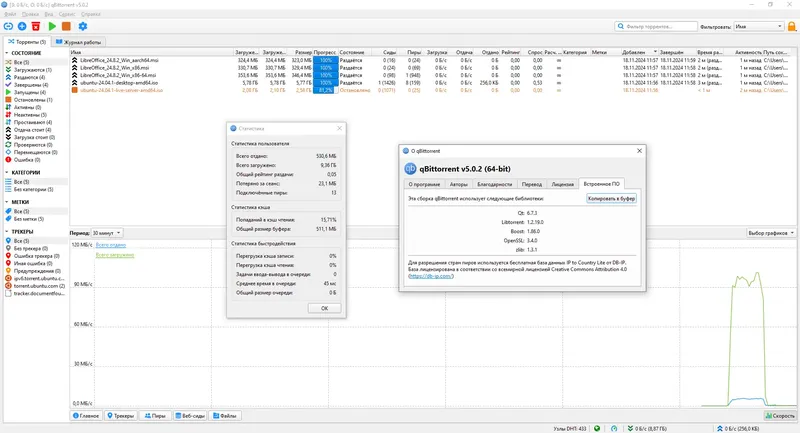Click progress bar of LibreOffice aarch64 torrent

pyautogui.click(x=325, y=60)
